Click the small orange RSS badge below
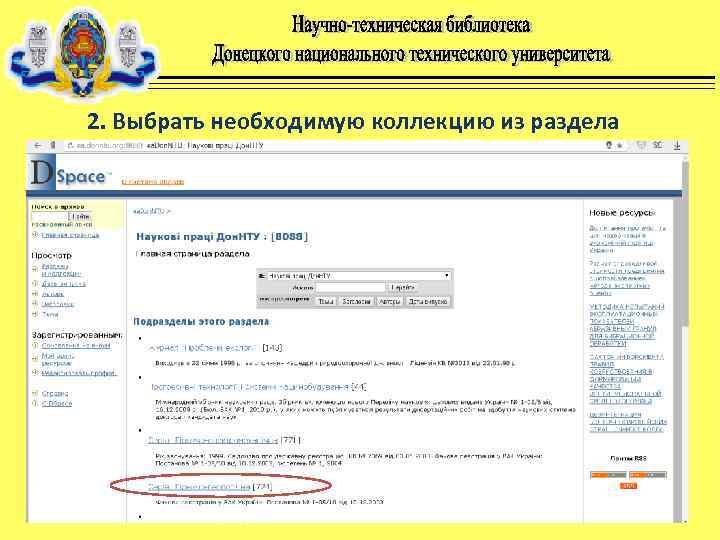The width and height of the screenshot is (720, 540). 628,486
